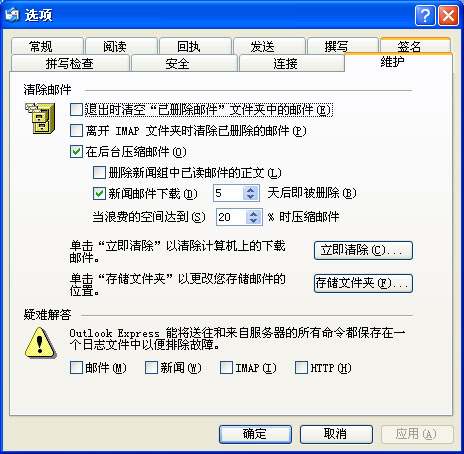
Task: Click the filing cabinet icon under 清除邮件
Action: 40,118
